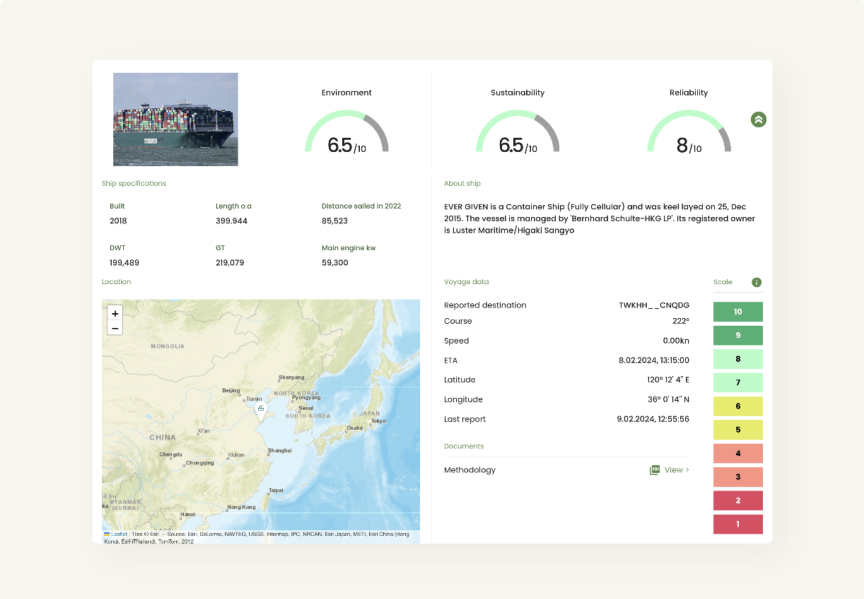The width and height of the screenshot is (864, 599).
Task: Collapse the panel using the green chevron button
Action: pyautogui.click(x=758, y=119)
